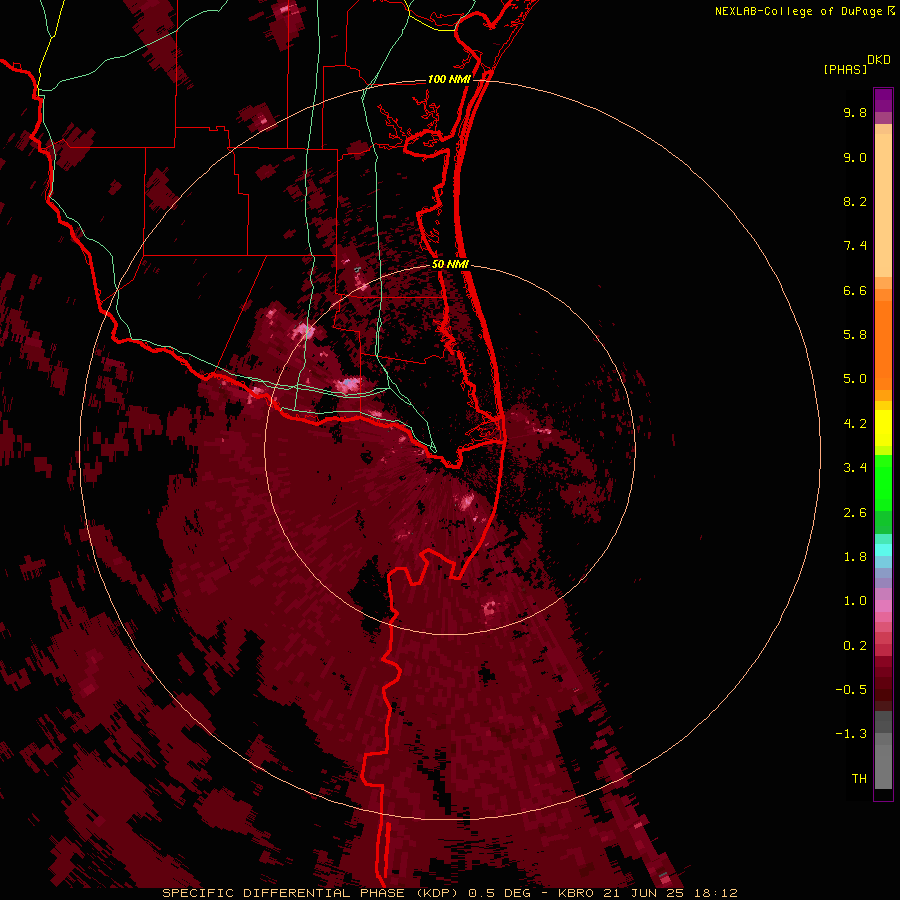This screenshot has width=900, height=900.
Task: Click the 7.4 scale value label
Action: point(855,246)
